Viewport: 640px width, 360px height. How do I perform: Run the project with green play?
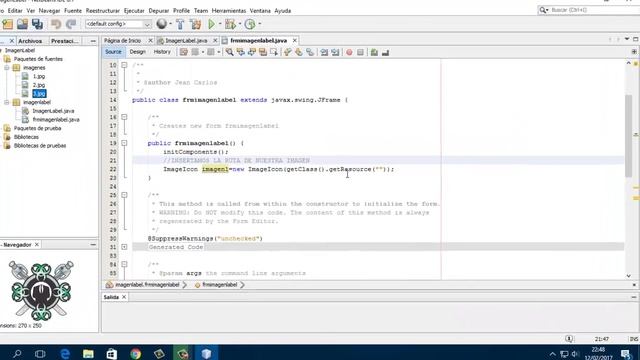click(x=211, y=24)
